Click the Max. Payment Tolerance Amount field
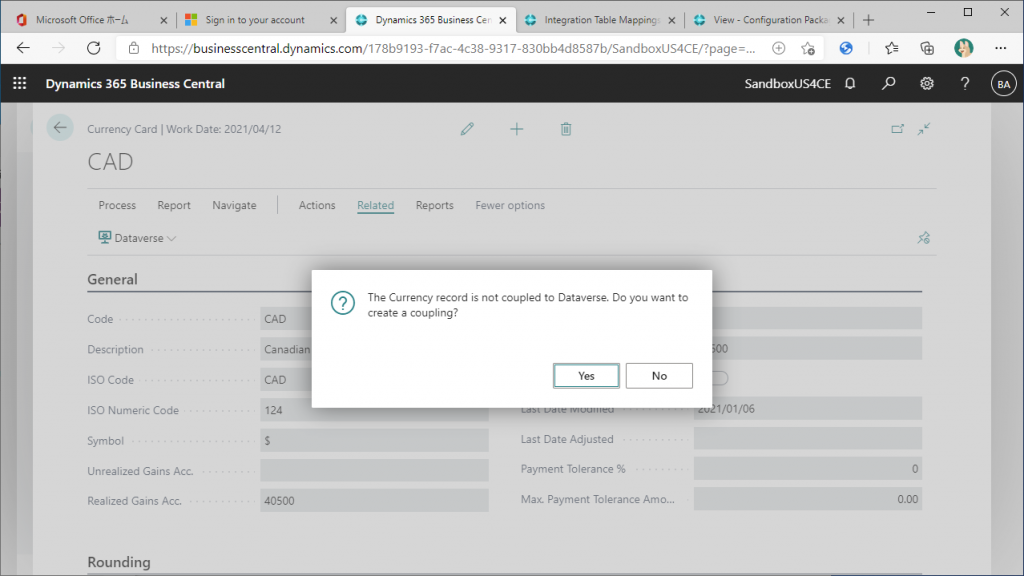Screen dimensions: 1024x576 point(808,499)
